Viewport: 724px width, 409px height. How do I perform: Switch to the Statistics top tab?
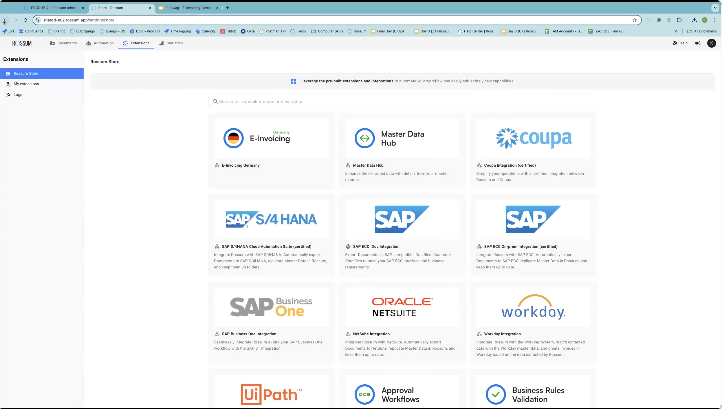pos(171,43)
